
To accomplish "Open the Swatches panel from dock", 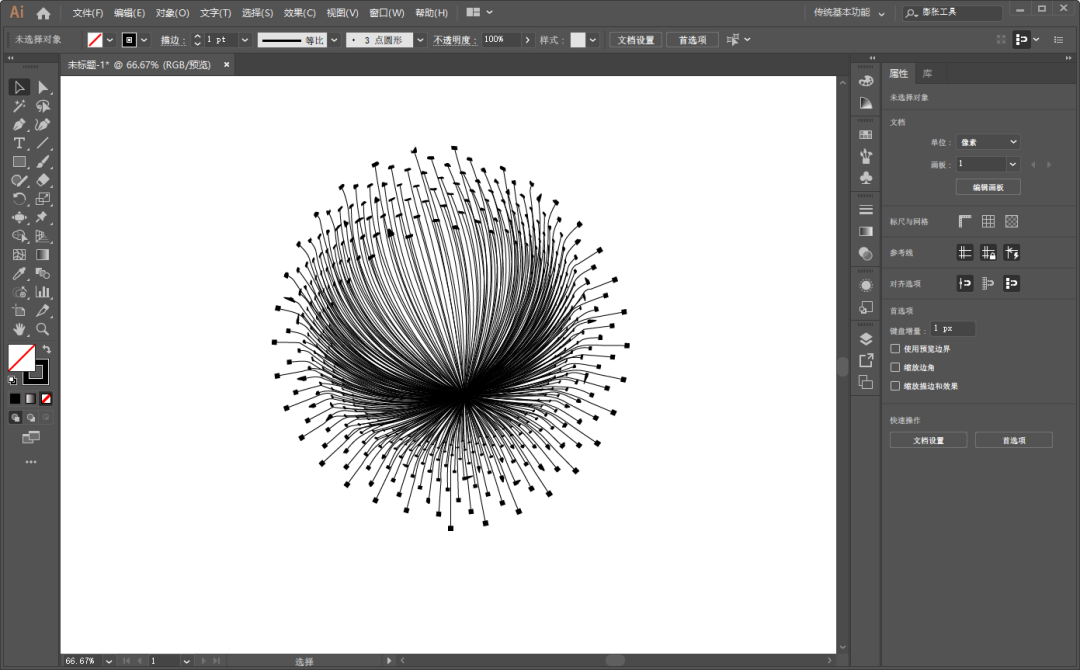I will pos(866,135).
